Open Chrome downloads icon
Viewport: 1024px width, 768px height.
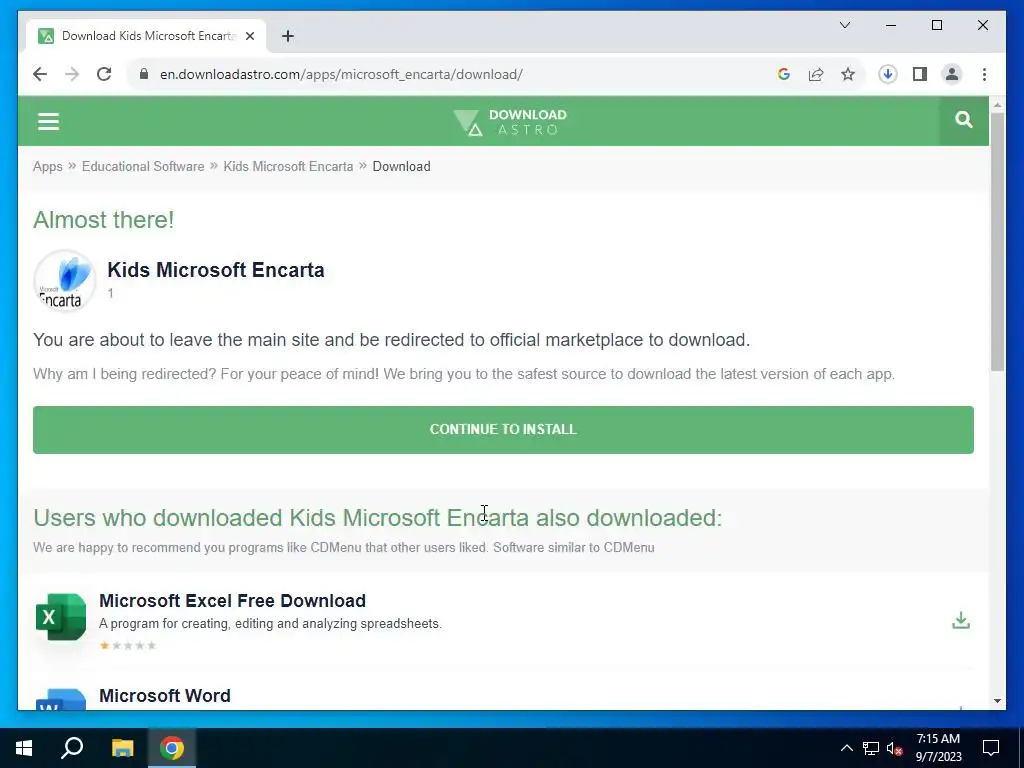[888, 74]
